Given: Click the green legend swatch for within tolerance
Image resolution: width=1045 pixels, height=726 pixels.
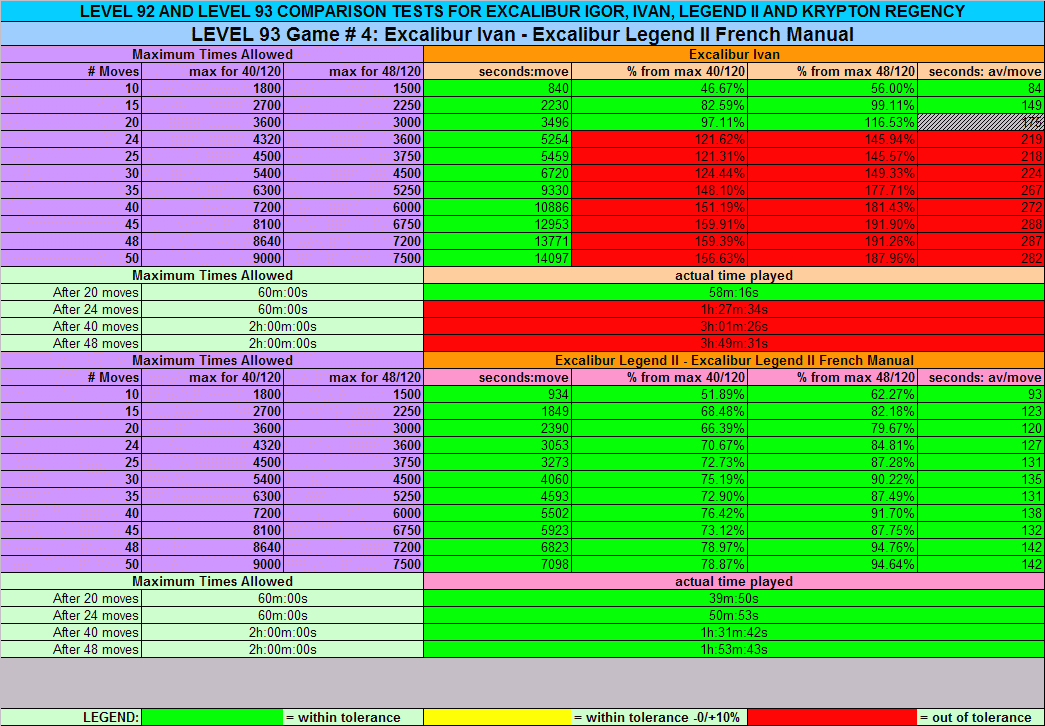Looking at the screenshot, I should coord(212,717).
